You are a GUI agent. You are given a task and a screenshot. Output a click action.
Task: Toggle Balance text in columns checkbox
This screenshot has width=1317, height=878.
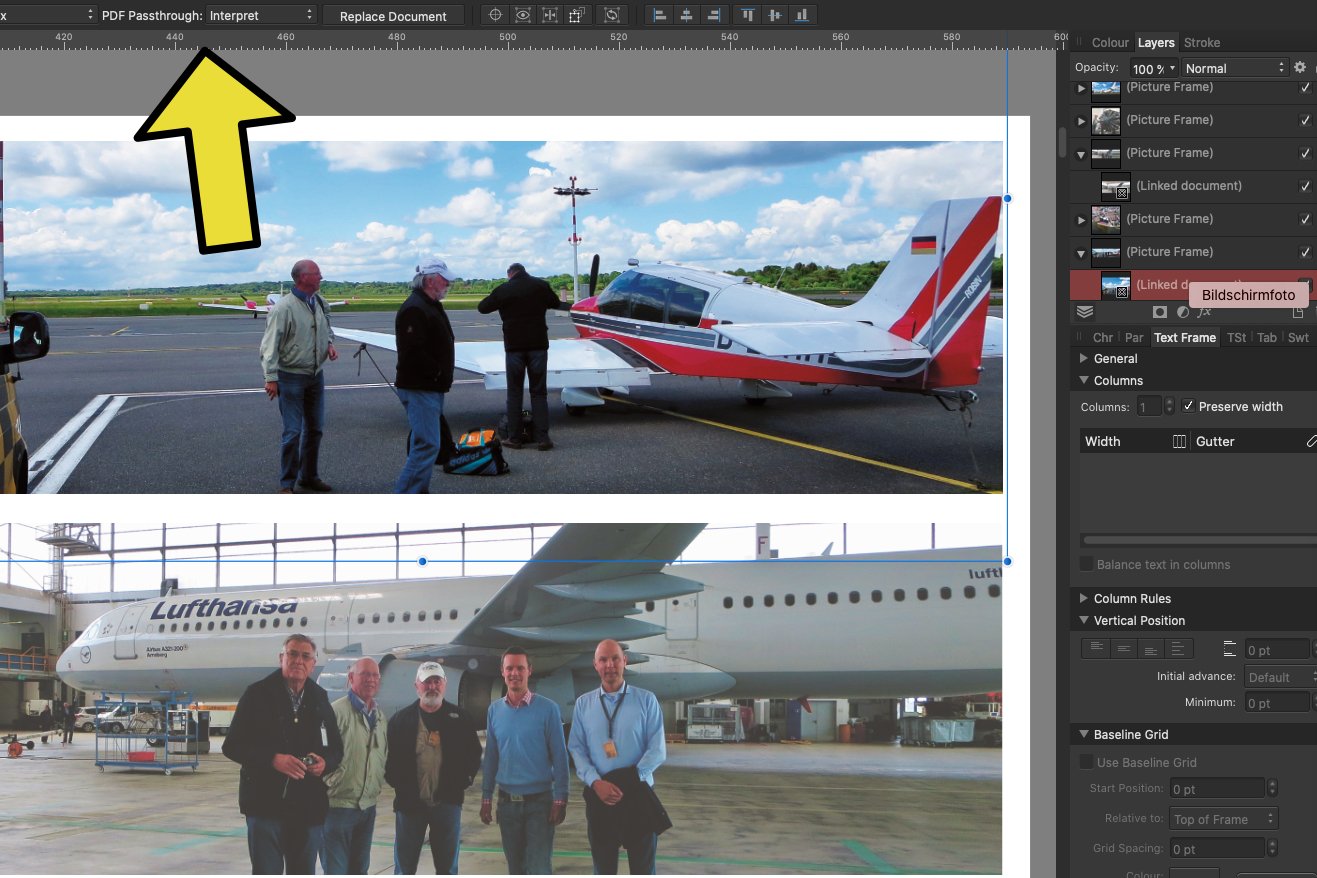[x=1086, y=564]
